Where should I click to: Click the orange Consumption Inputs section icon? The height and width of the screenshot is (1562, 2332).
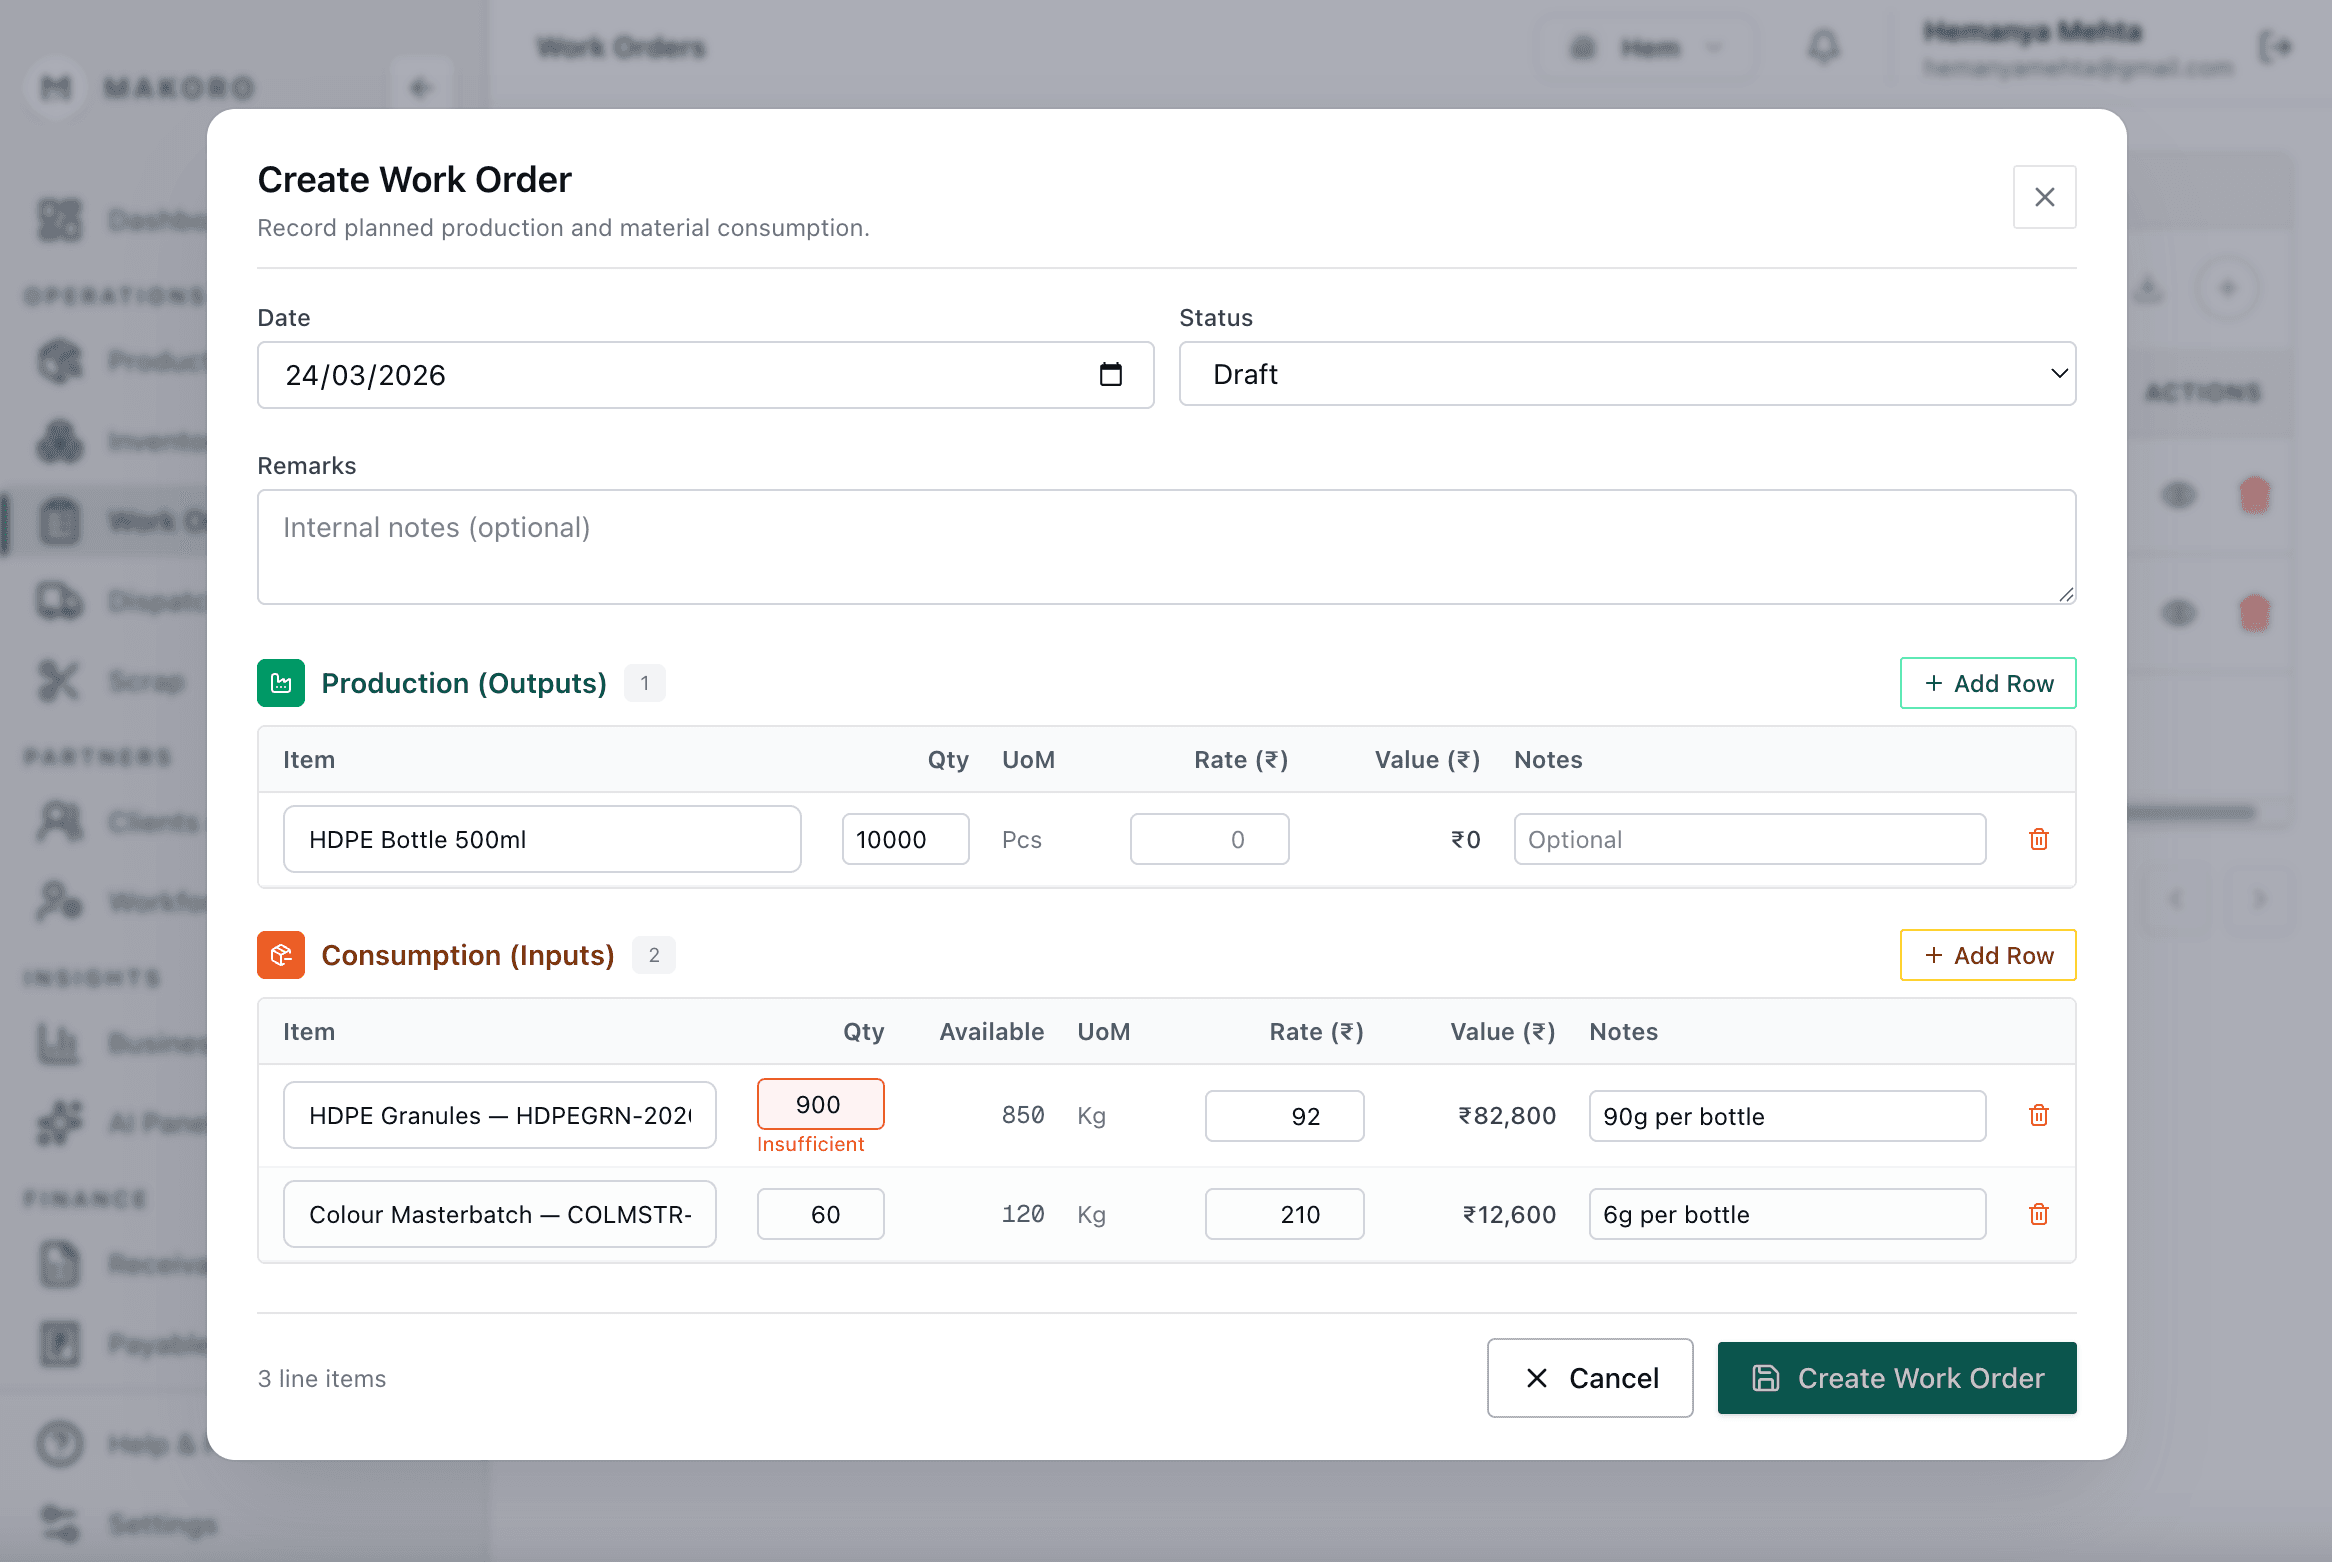tap(281, 955)
